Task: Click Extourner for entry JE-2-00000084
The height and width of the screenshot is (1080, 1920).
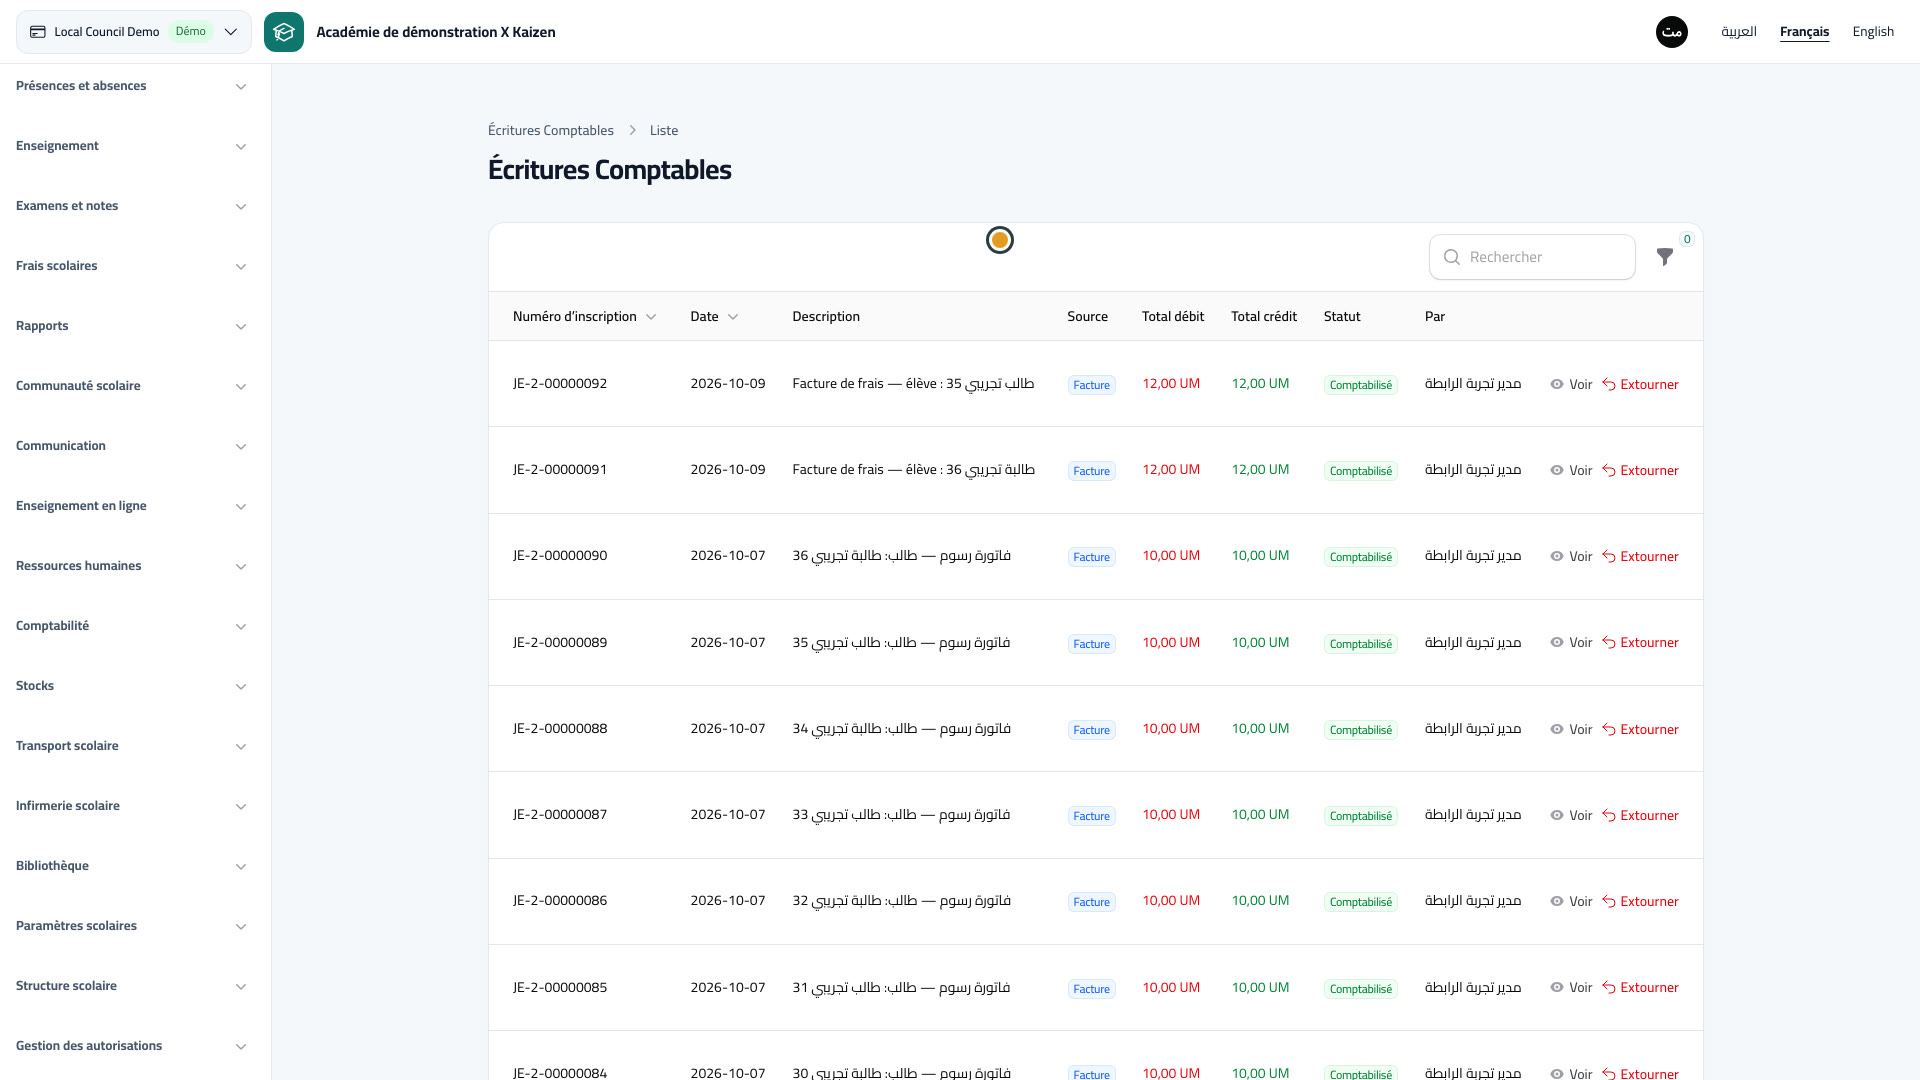Action: (x=1640, y=1073)
